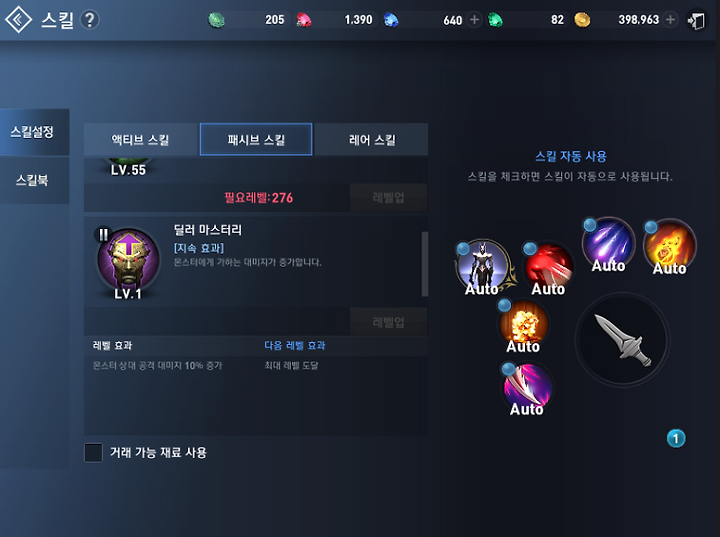Viewport: 720px width, 537px height.
Task: Select the Dealer Mastery mask icon
Action: [129, 261]
